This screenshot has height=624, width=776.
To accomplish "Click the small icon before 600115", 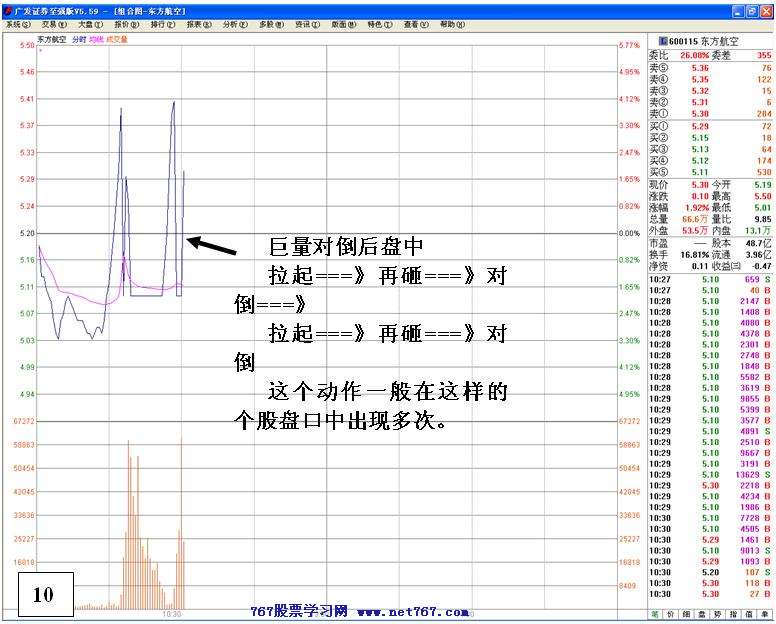I will coord(664,42).
